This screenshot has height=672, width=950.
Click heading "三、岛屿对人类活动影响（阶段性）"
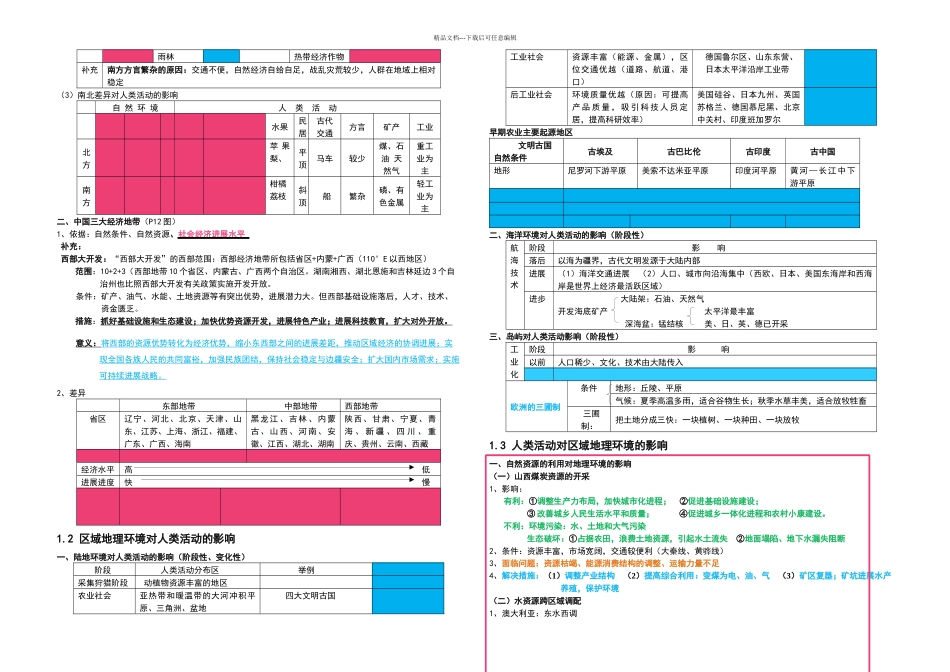click(x=554, y=336)
